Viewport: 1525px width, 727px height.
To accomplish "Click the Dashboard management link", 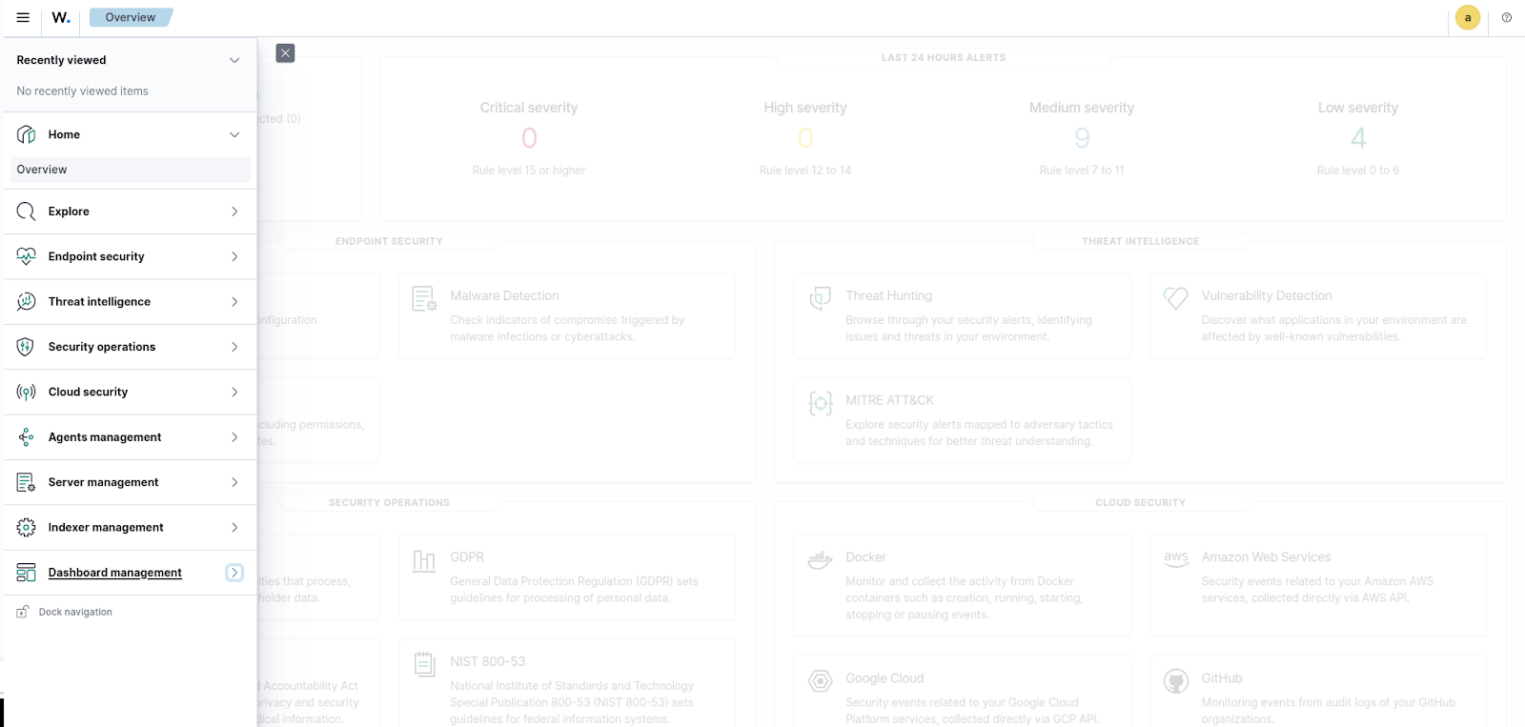I will pos(115,573).
